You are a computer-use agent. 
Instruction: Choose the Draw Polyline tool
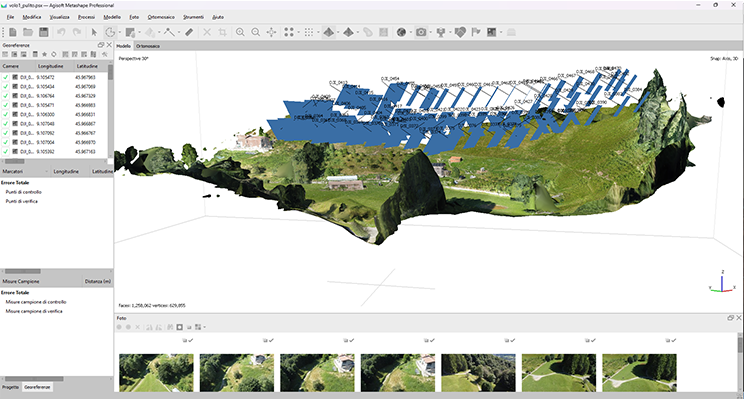tap(169, 32)
